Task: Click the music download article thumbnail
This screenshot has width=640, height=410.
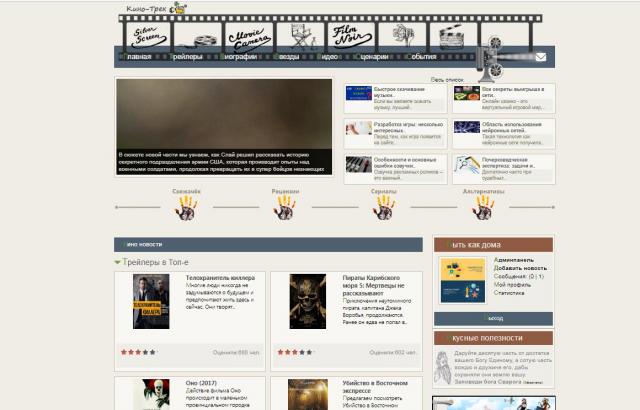Action: (x=359, y=93)
